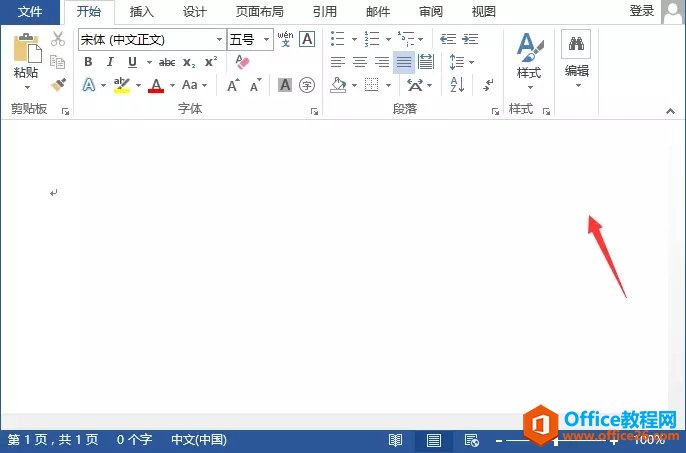This screenshot has width=686, height=453.
Task: Open shading fill dropdown arrow
Action: tap(354, 85)
